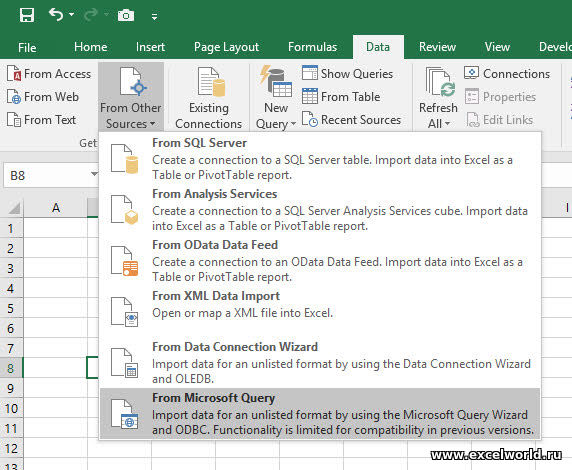Screen dimensions: 572x470
Task: Click Edit Links icon
Action: tap(473, 120)
